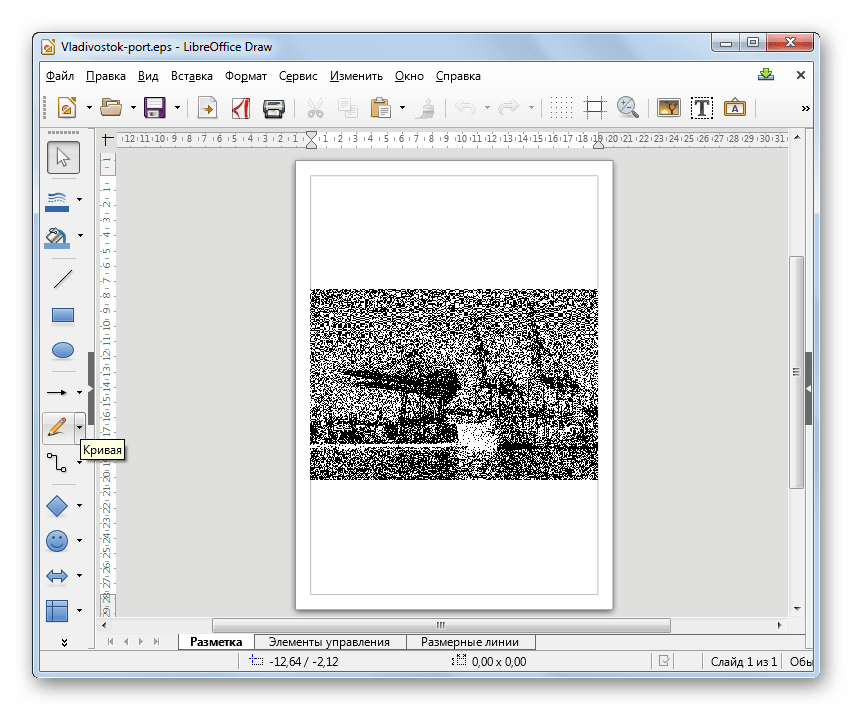
Task: Click the horizontal scrollbar thumb
Action: [440, 625]
